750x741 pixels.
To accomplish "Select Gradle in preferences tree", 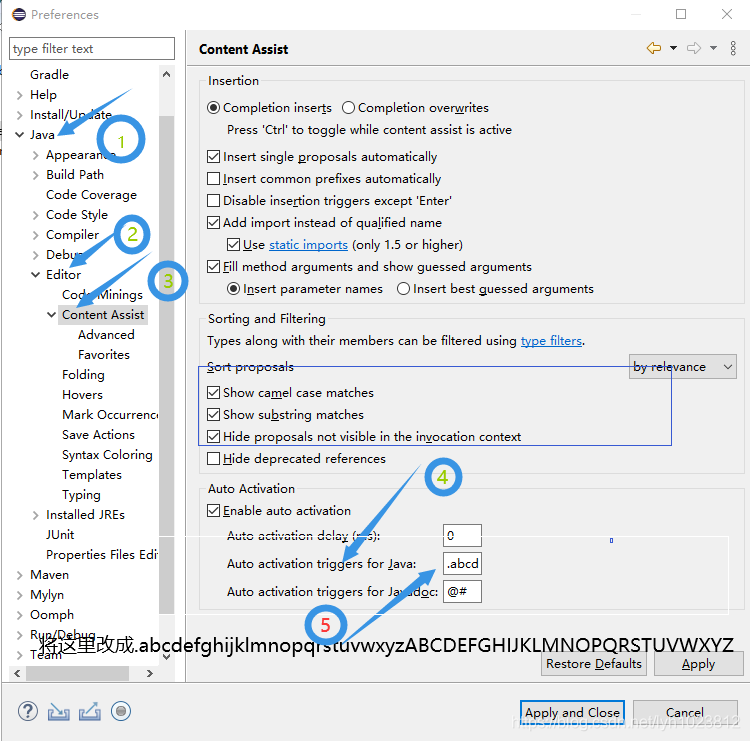I will (49, 75).
